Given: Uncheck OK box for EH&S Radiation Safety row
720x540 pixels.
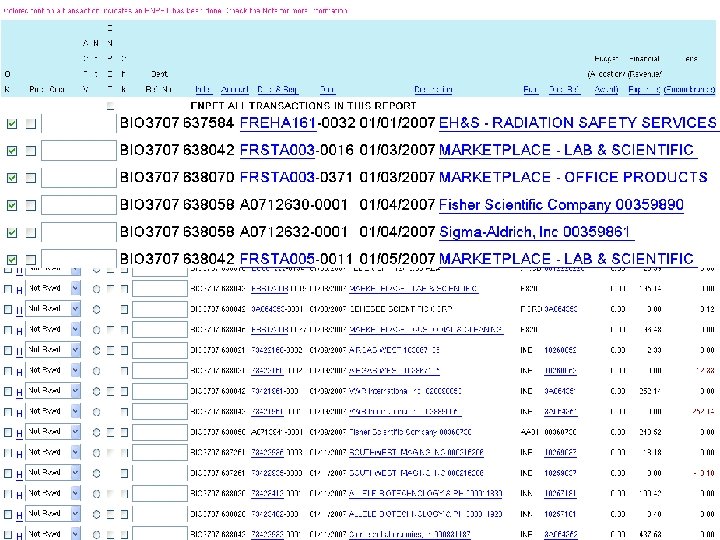Looking at the screenshot, I should [x=12, y=124].
